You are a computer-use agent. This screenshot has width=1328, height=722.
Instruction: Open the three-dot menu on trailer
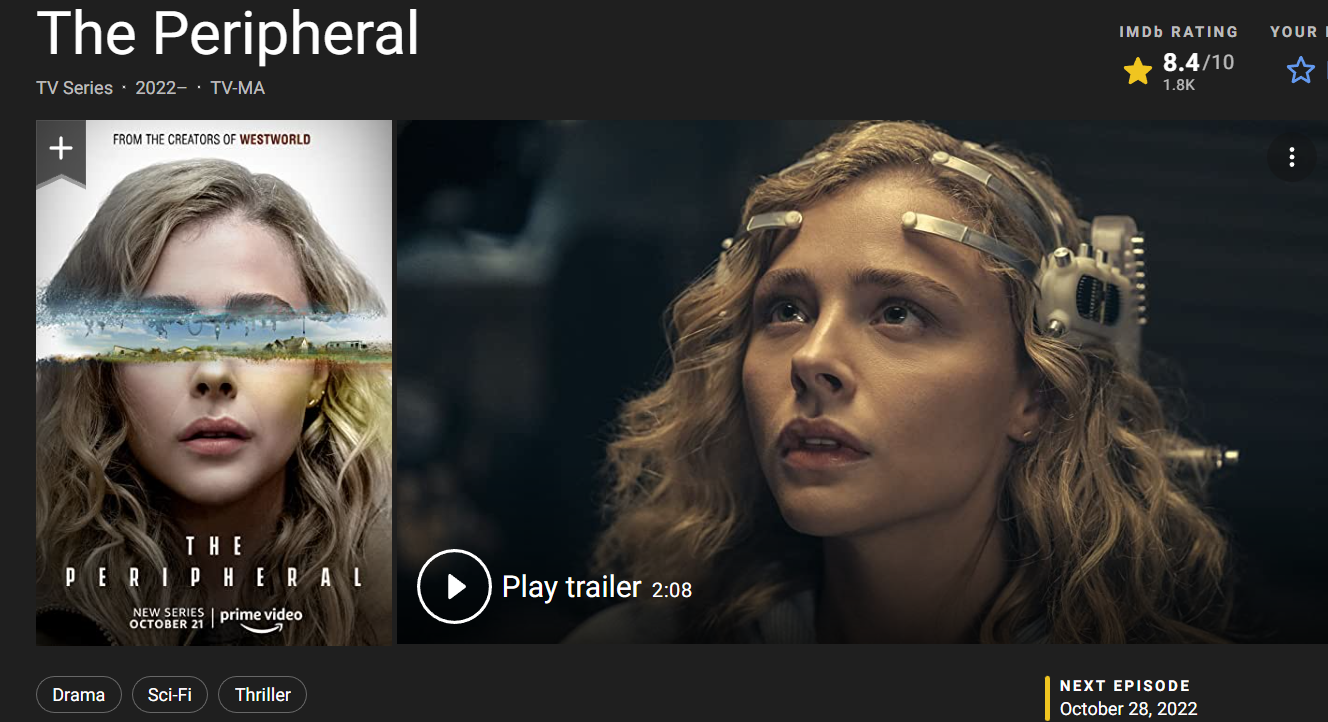1292,157
